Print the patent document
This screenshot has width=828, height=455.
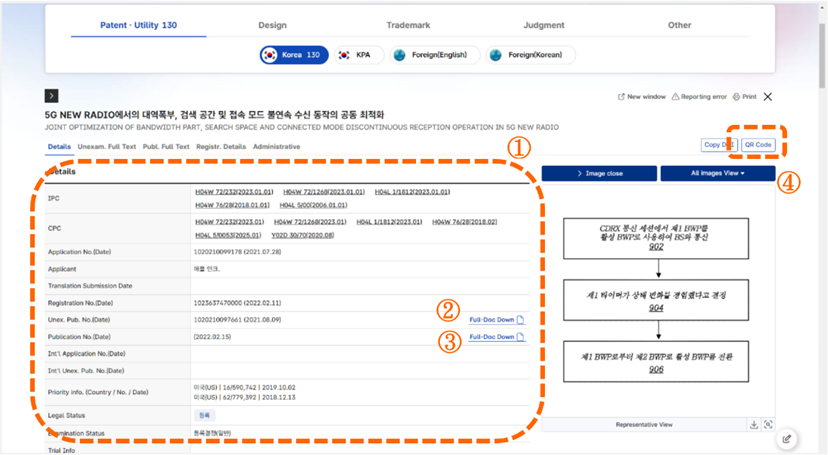tap(744, 97)
